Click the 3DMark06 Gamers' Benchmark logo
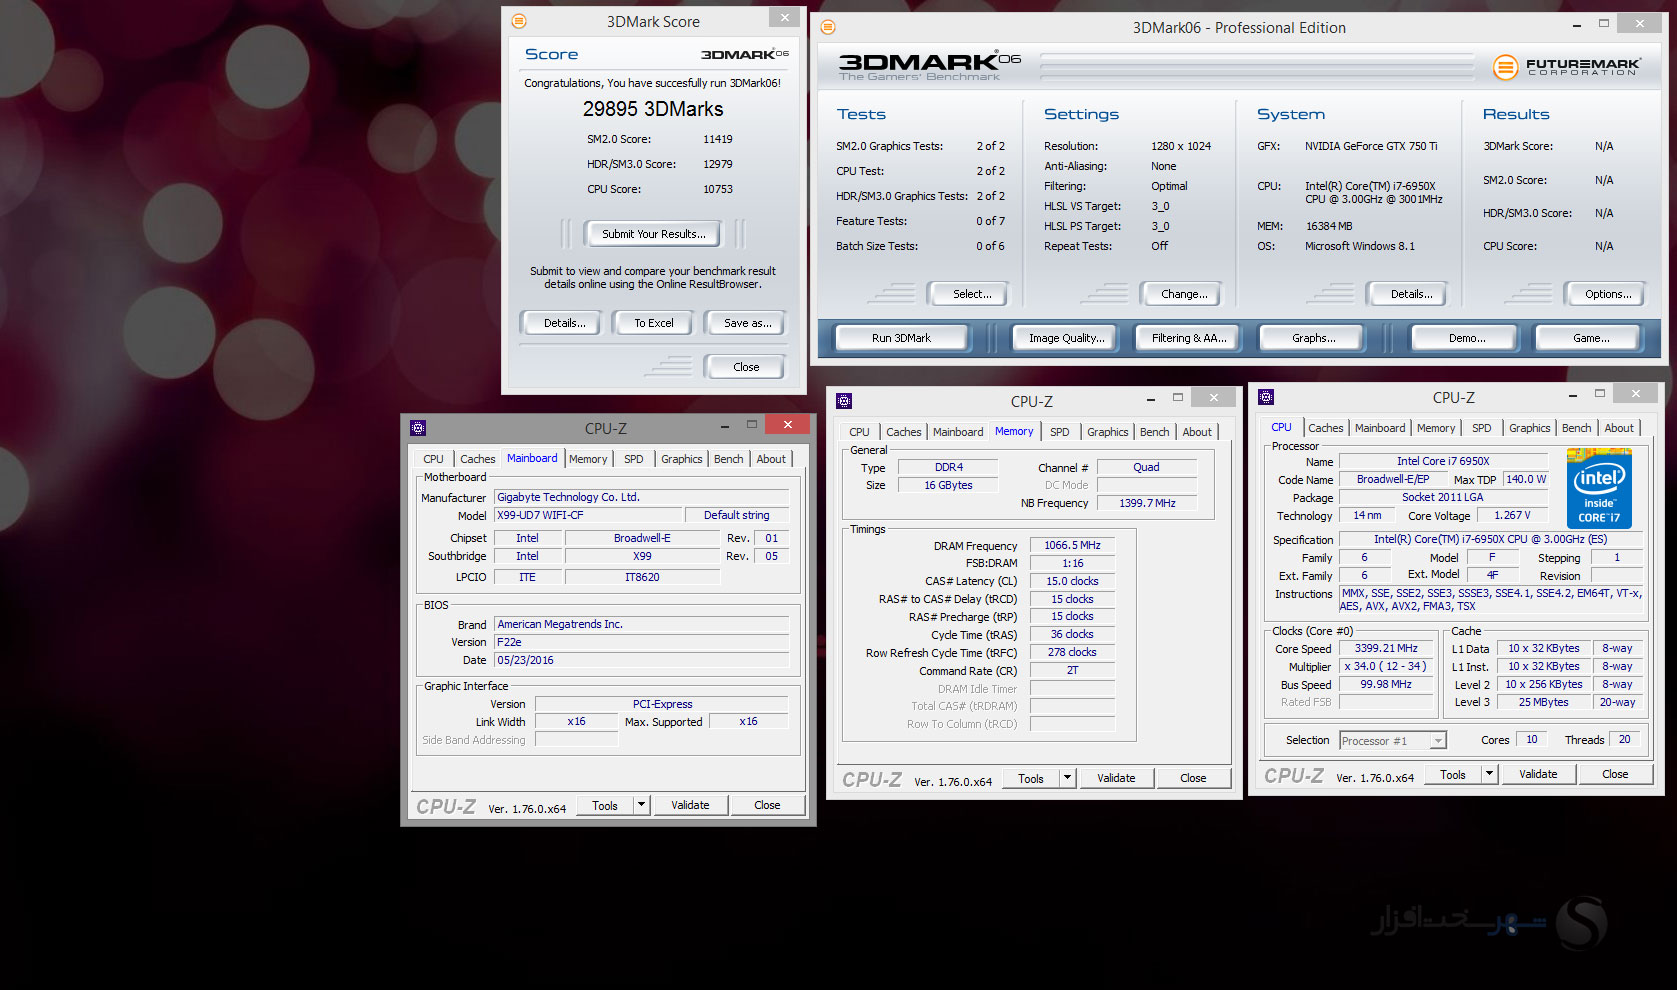This screenshot has width=1677, height=990. pos(929,66)
